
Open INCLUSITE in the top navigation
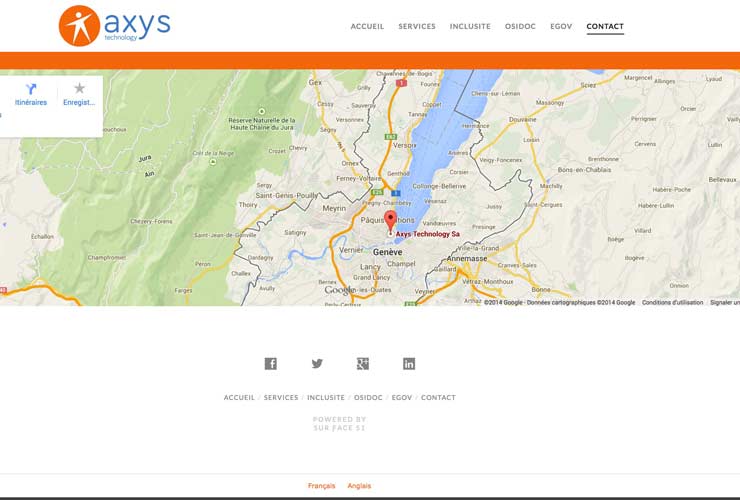pyautogui.click(x=470, y=26)
